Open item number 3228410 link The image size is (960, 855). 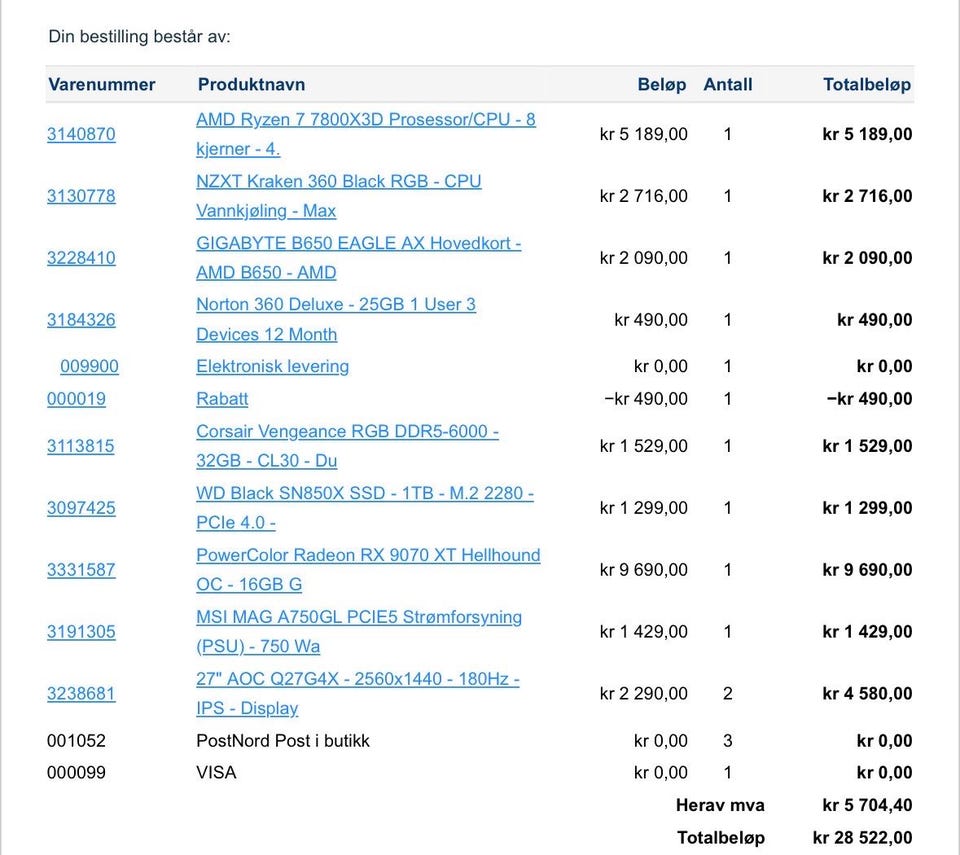pos(81,258)
